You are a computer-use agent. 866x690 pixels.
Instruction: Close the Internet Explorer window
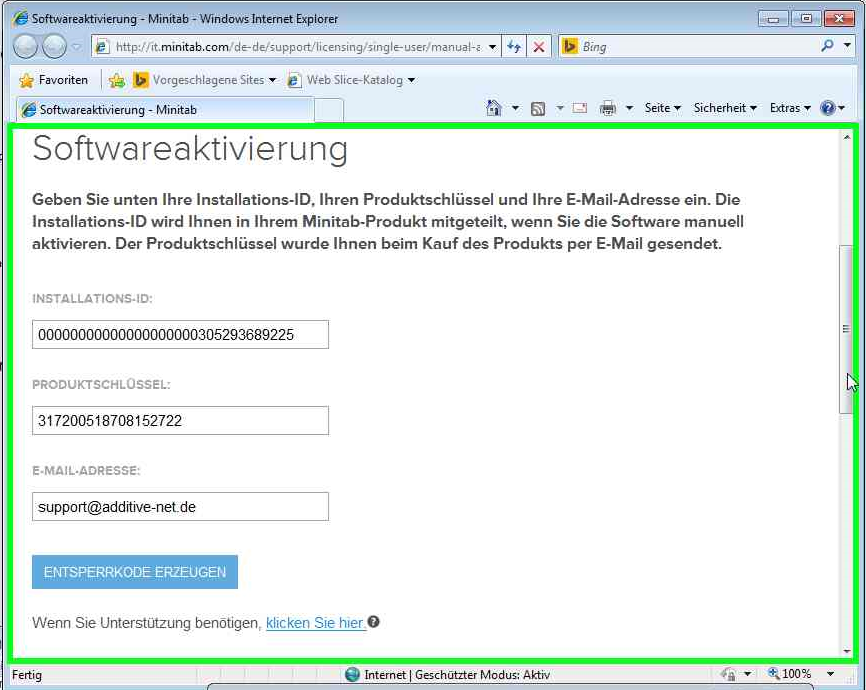pyautogui.click(x=839, y=19)
